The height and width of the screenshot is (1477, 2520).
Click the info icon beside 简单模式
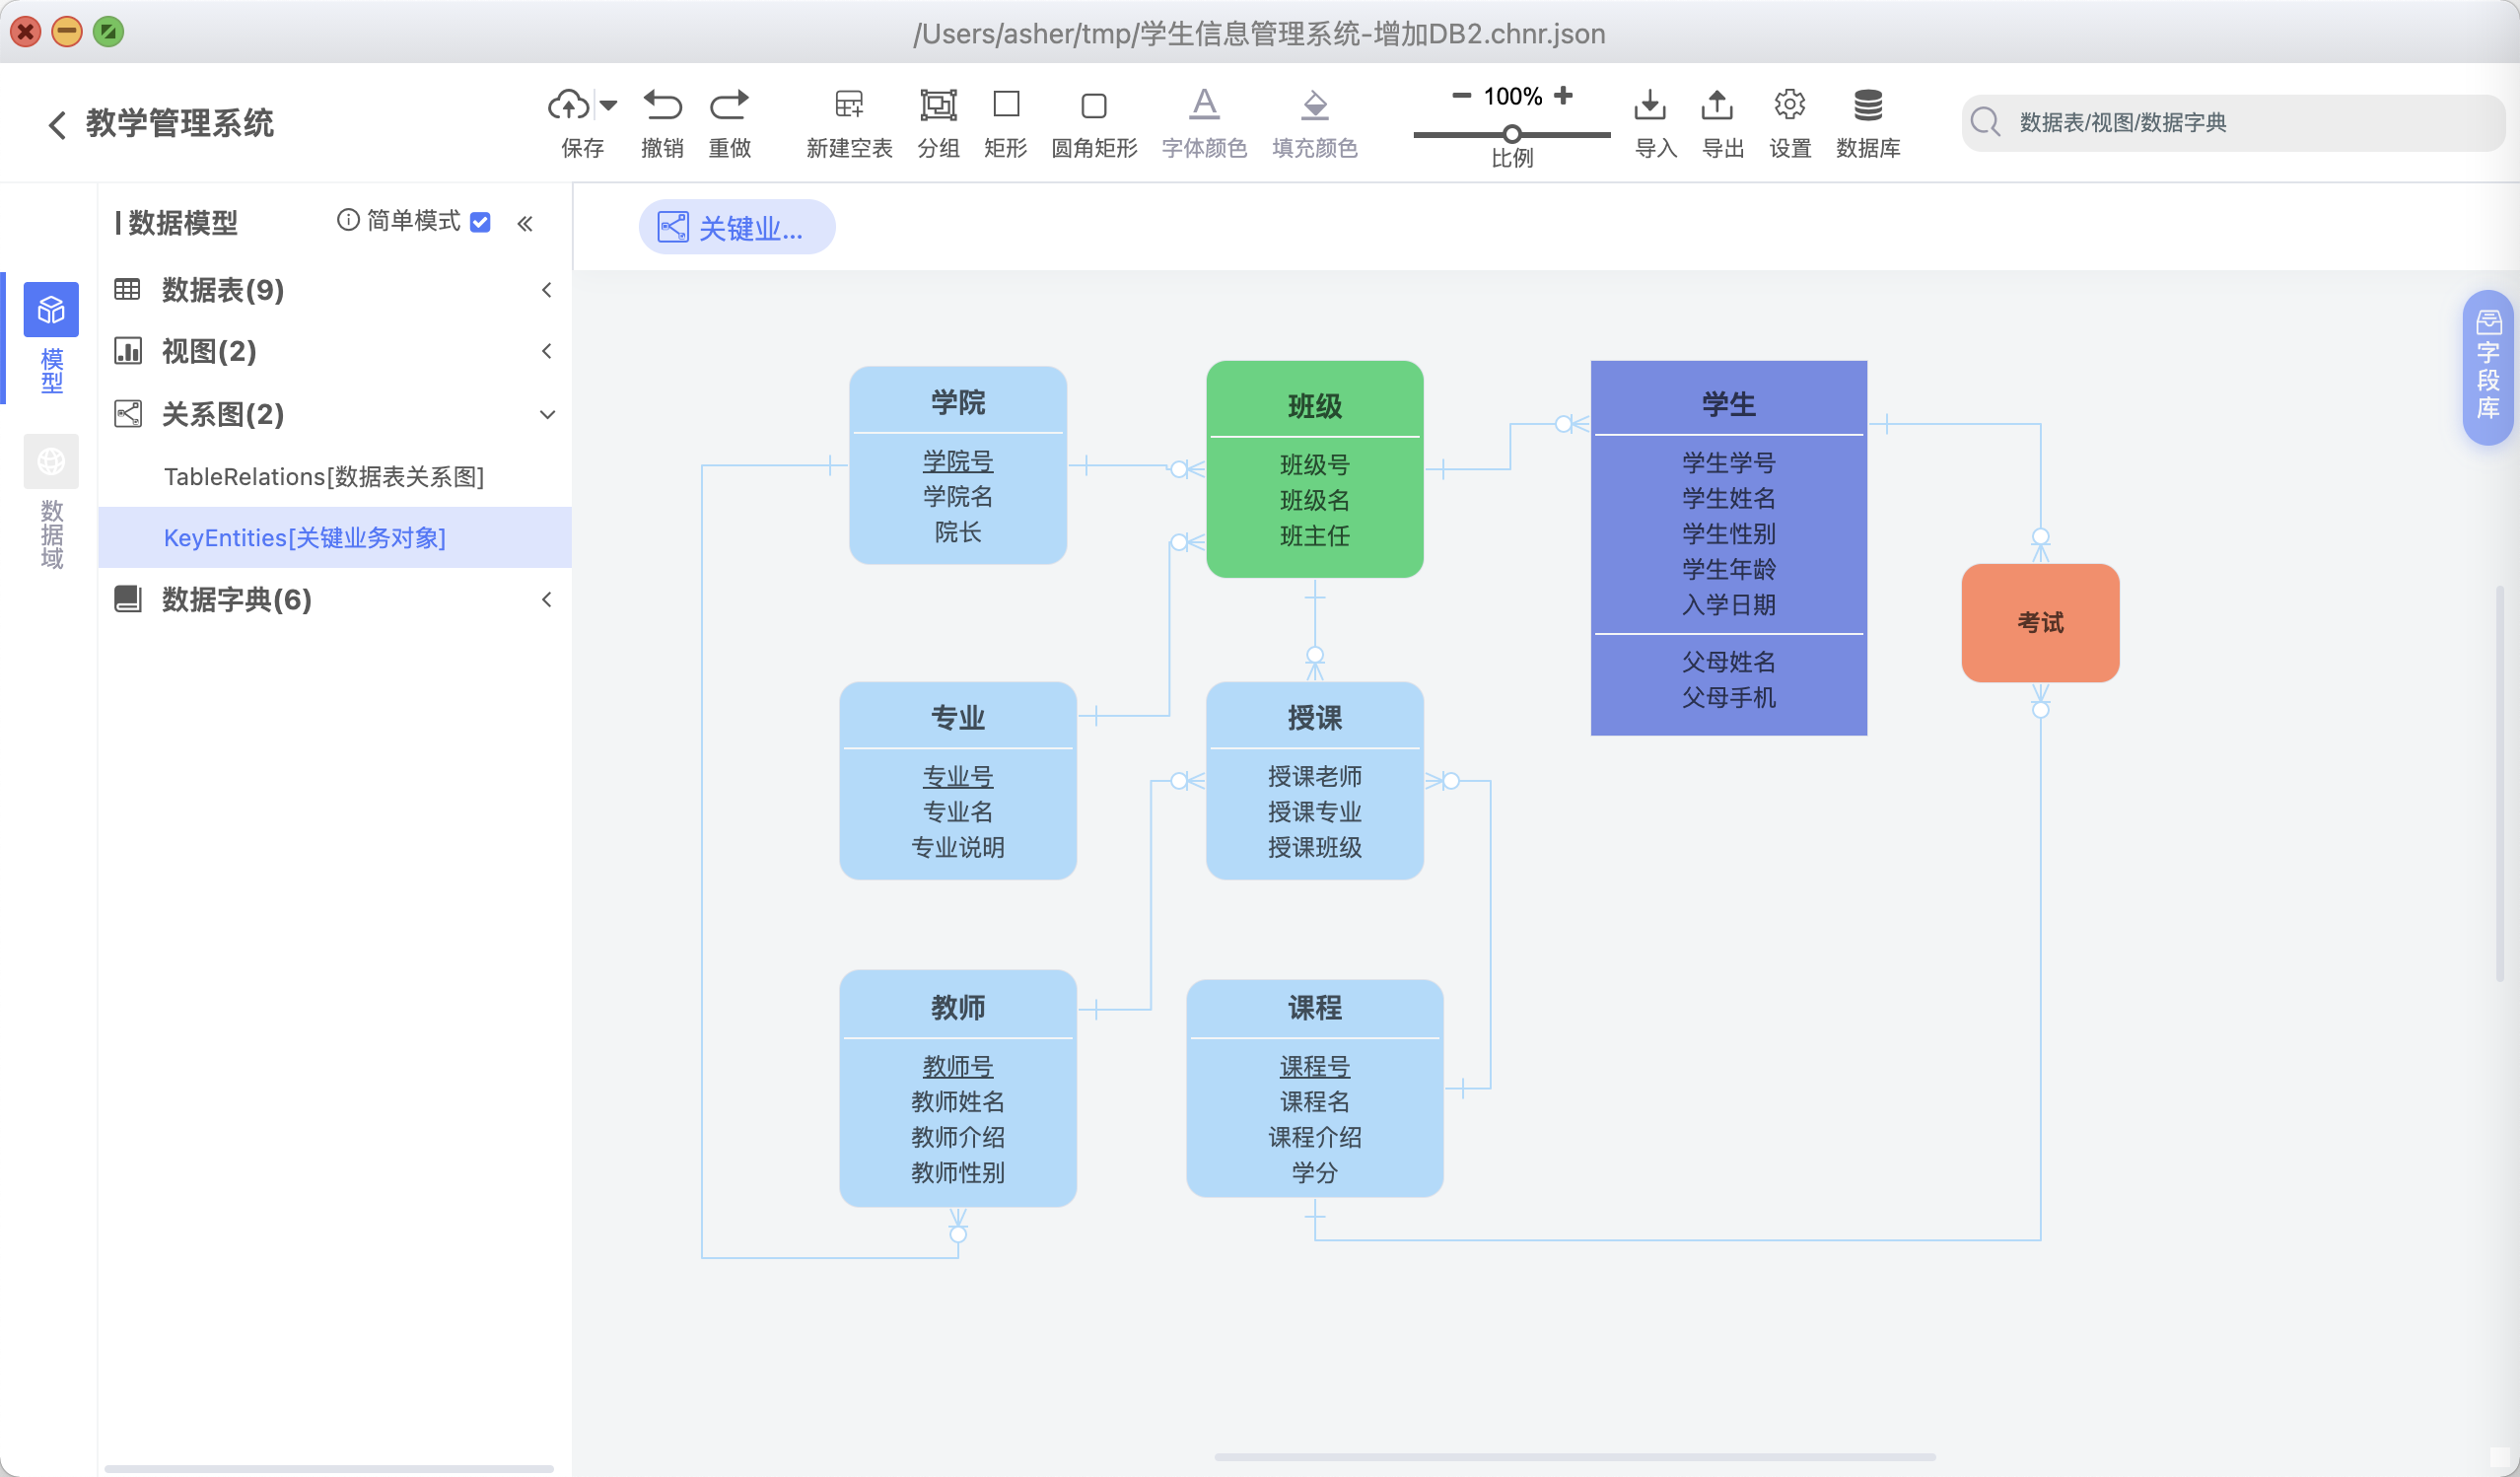347,220
